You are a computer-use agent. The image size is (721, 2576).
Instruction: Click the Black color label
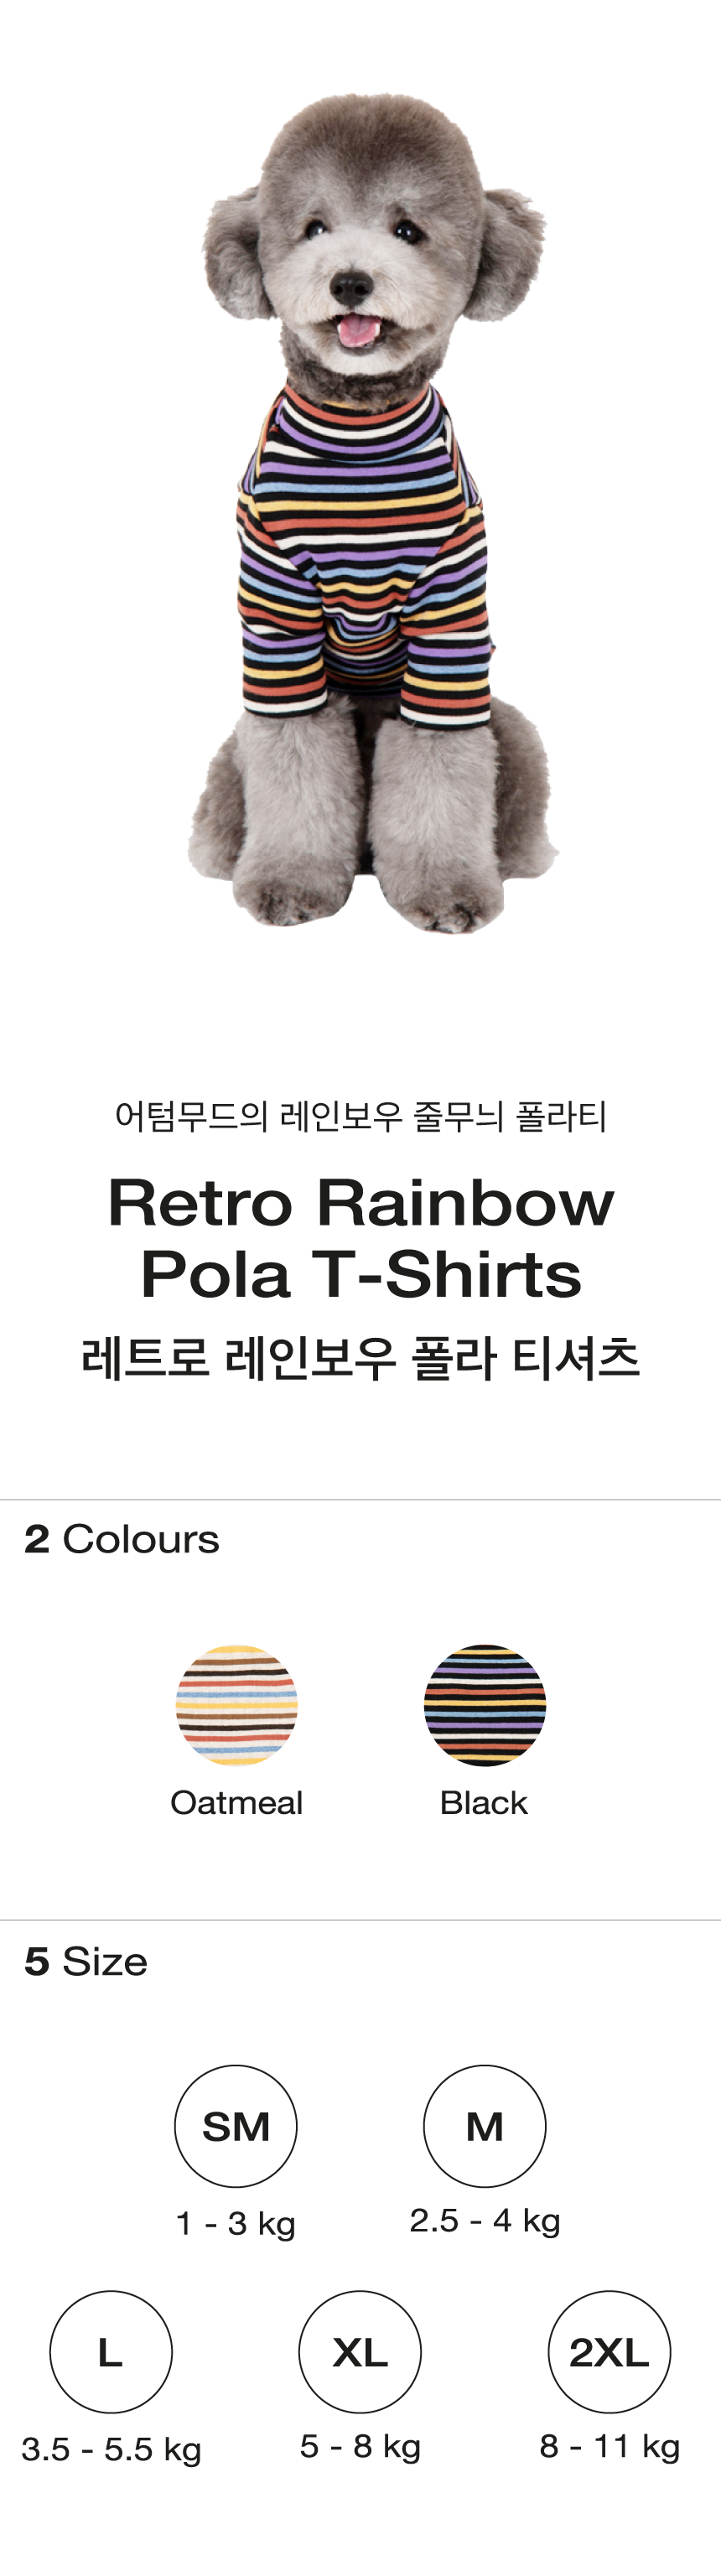coord(484,1802)
